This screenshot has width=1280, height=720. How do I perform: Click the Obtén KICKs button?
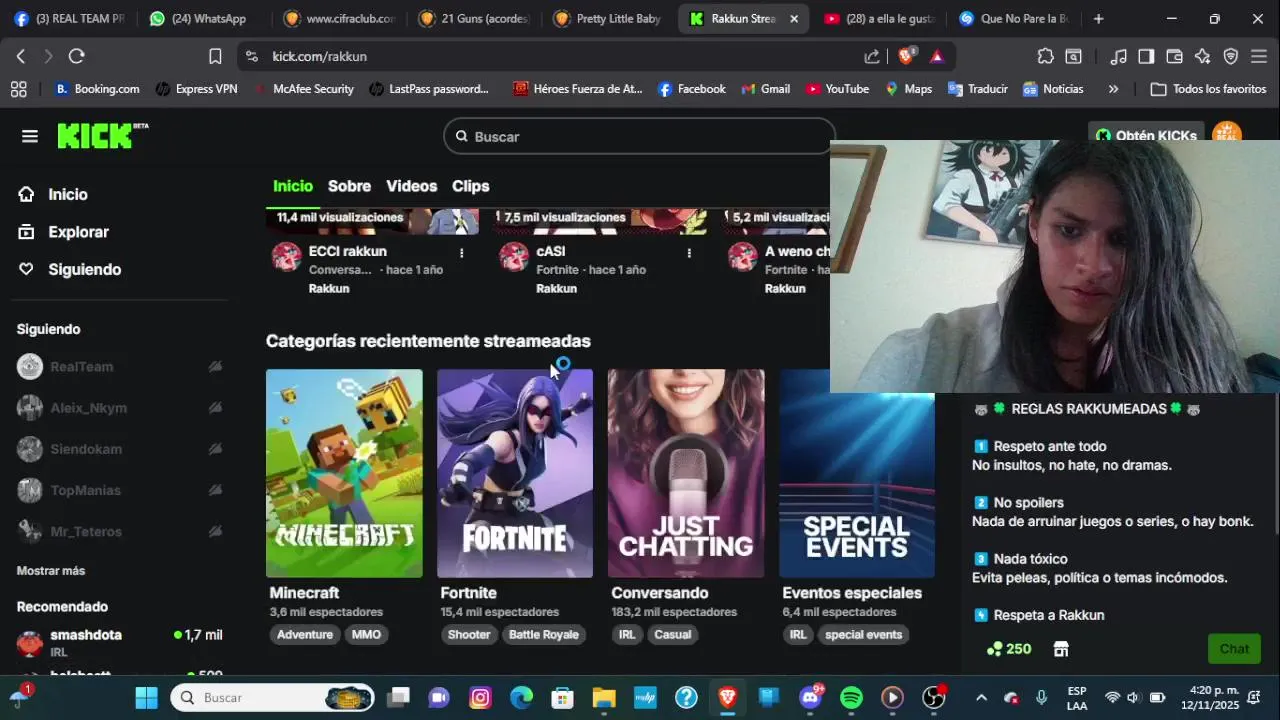click(1146, 134)
